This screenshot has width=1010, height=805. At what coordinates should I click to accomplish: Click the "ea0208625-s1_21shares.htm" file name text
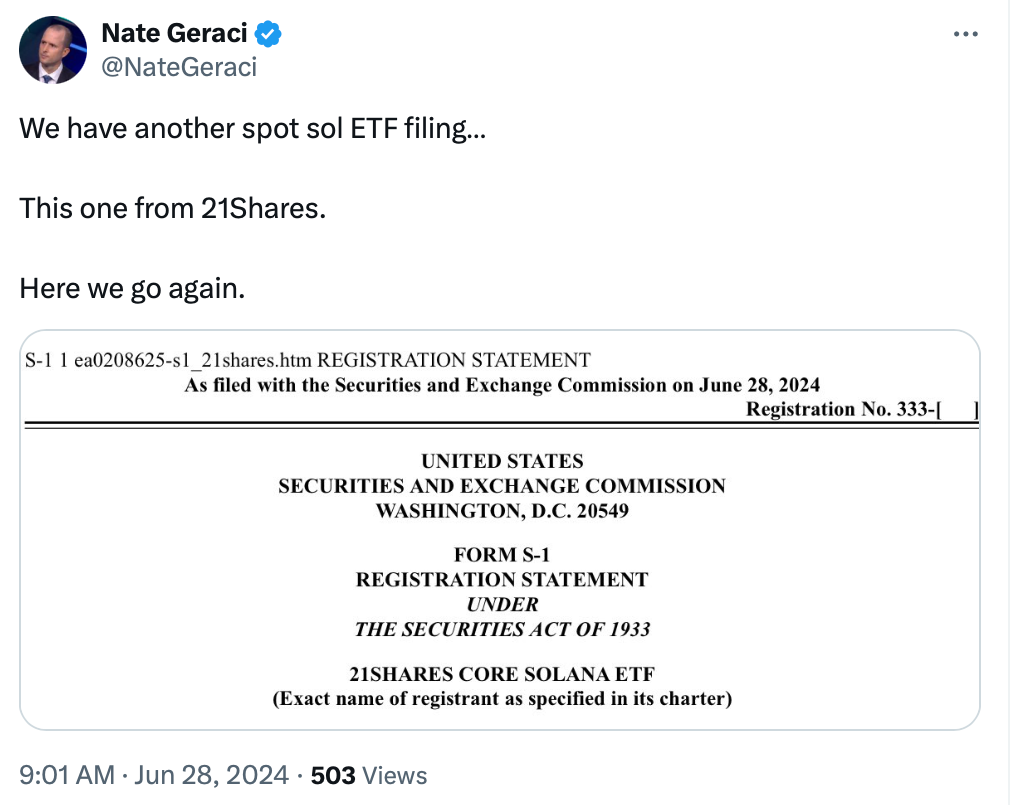point(193,360)
